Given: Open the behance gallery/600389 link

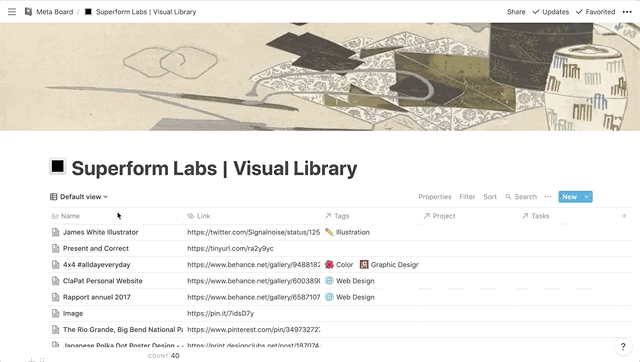Looking at the screenshot, I should pos(253,281).
